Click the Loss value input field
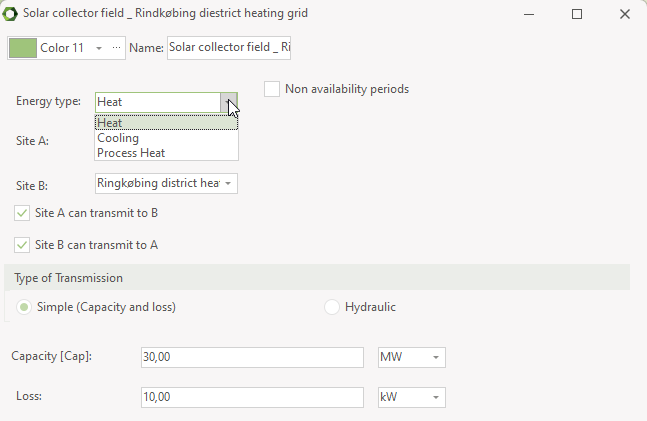647x421 pixels. click(x=251, y=397)
